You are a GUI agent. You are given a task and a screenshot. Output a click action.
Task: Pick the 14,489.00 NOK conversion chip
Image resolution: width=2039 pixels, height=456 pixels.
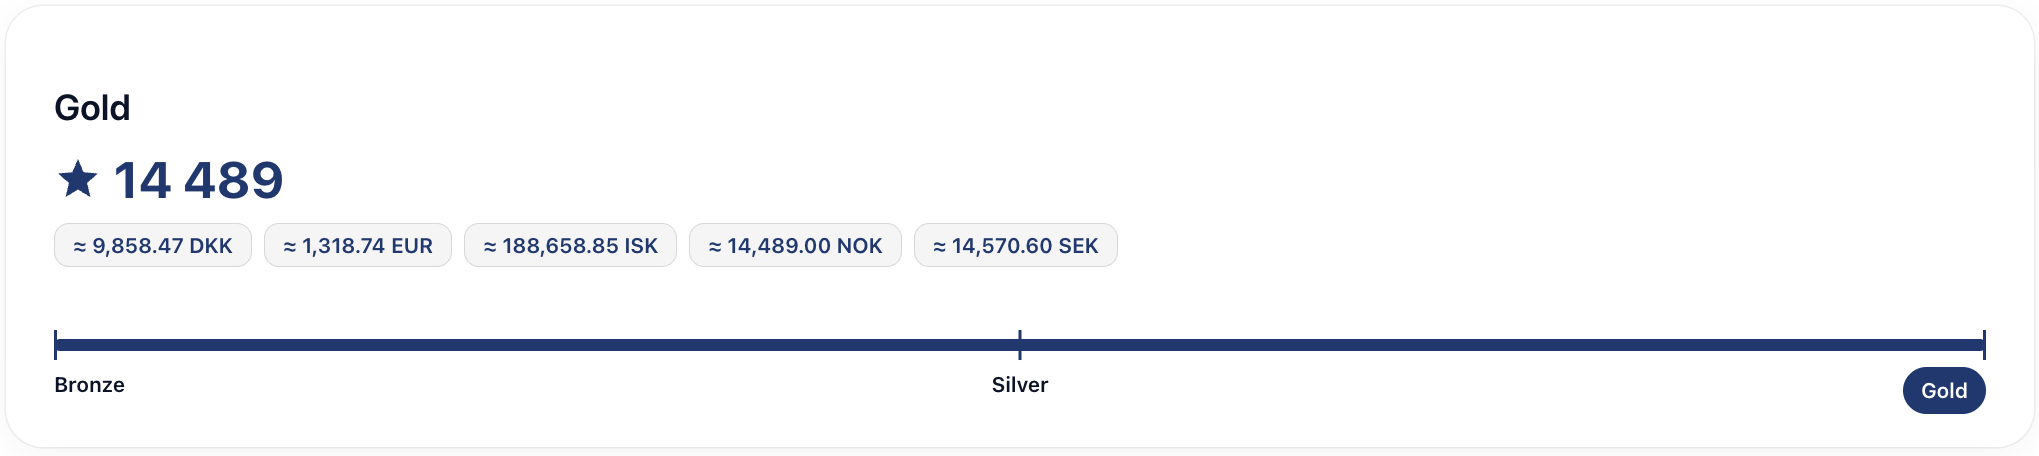coord(795,245)
